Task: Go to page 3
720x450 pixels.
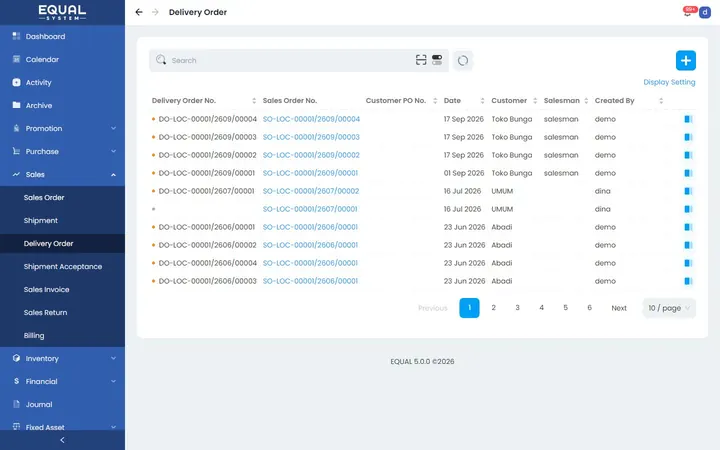Action: [517, 308]
